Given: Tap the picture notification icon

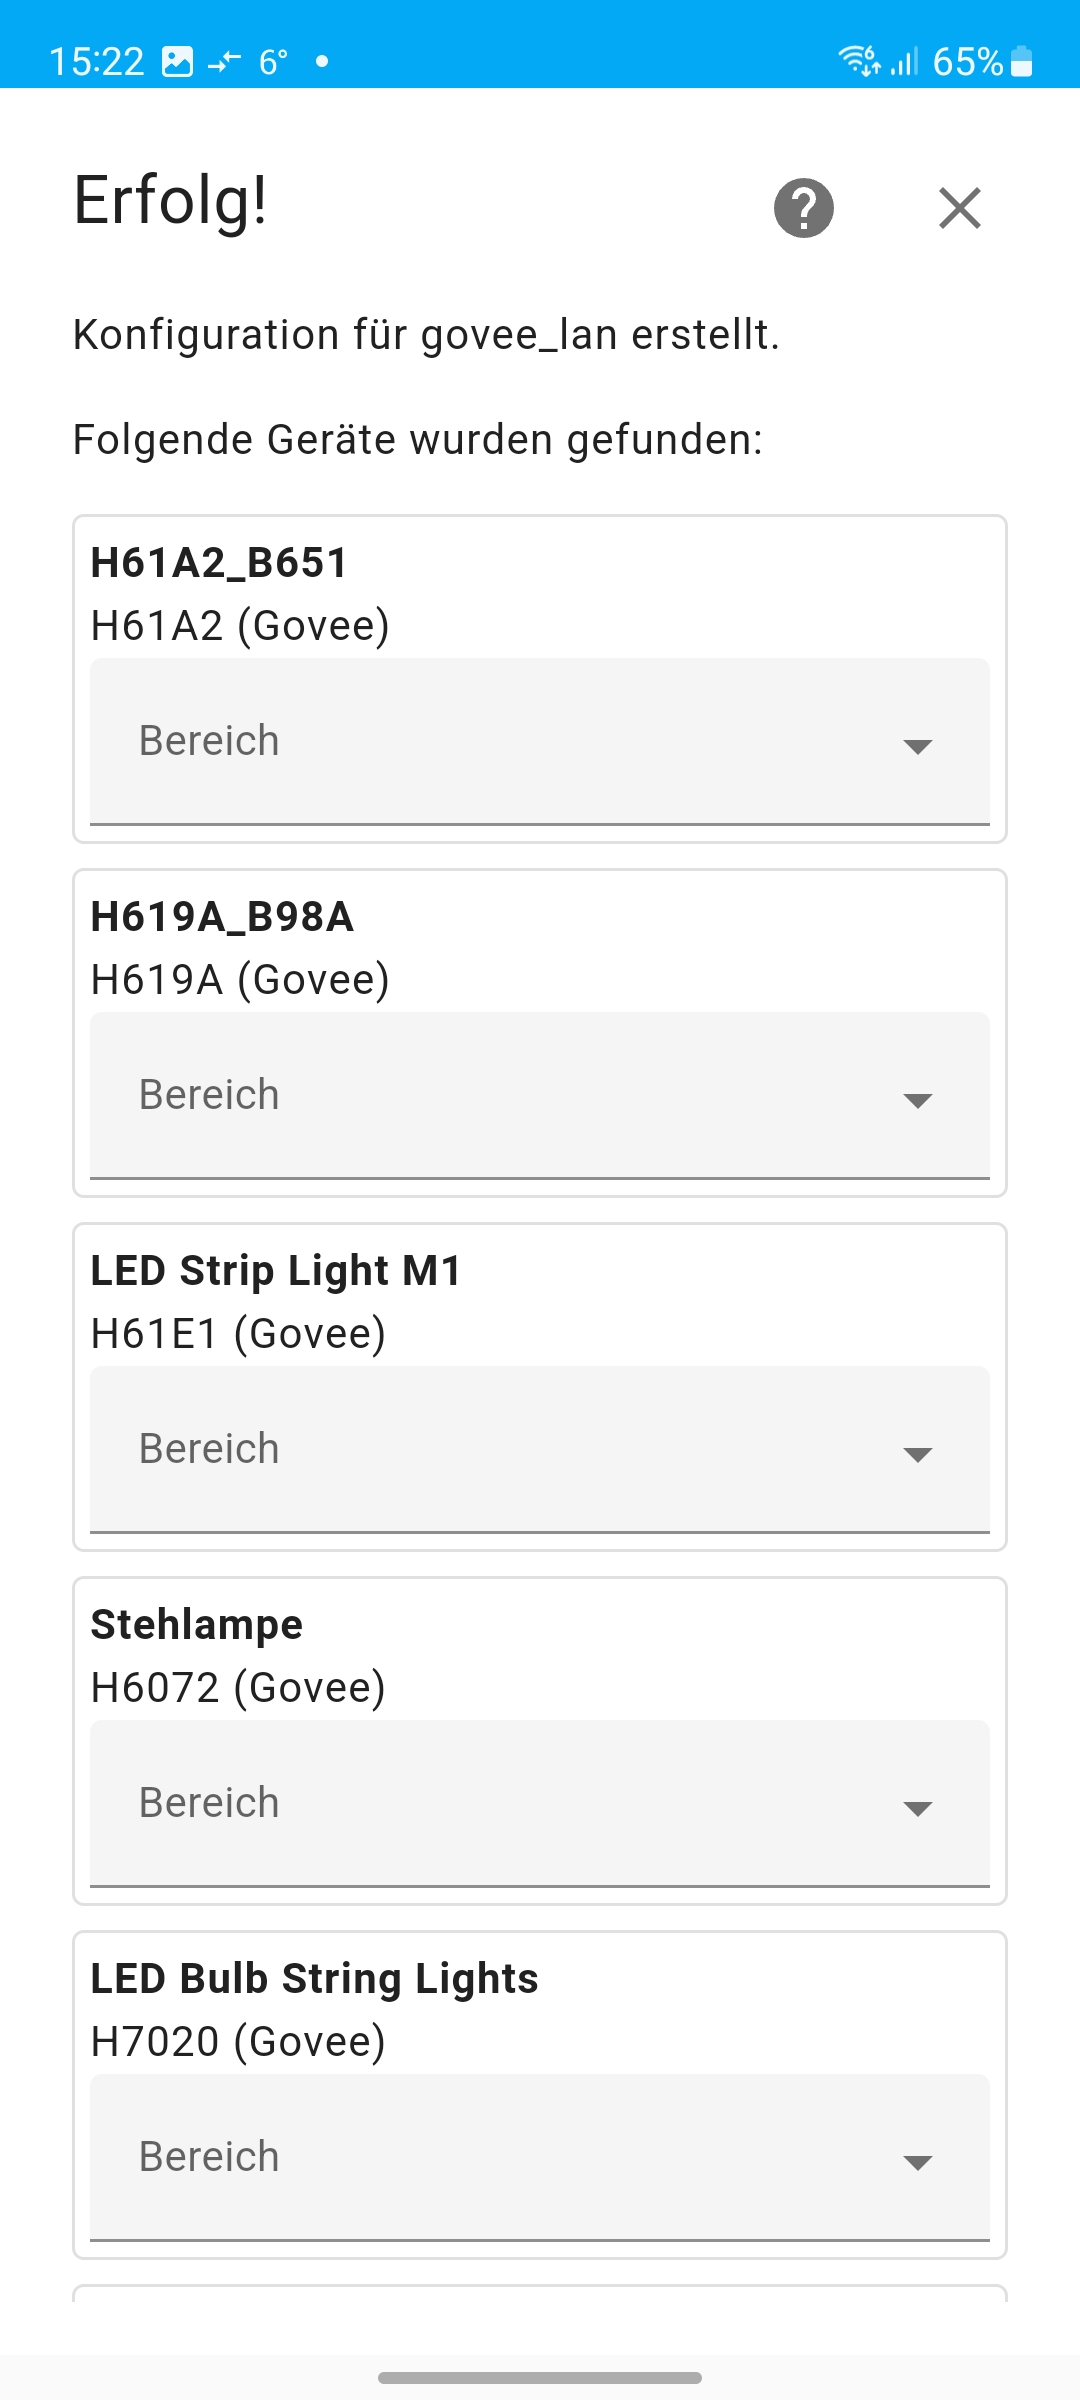Looking at the screenshot, I should click(x=177, y=62).
